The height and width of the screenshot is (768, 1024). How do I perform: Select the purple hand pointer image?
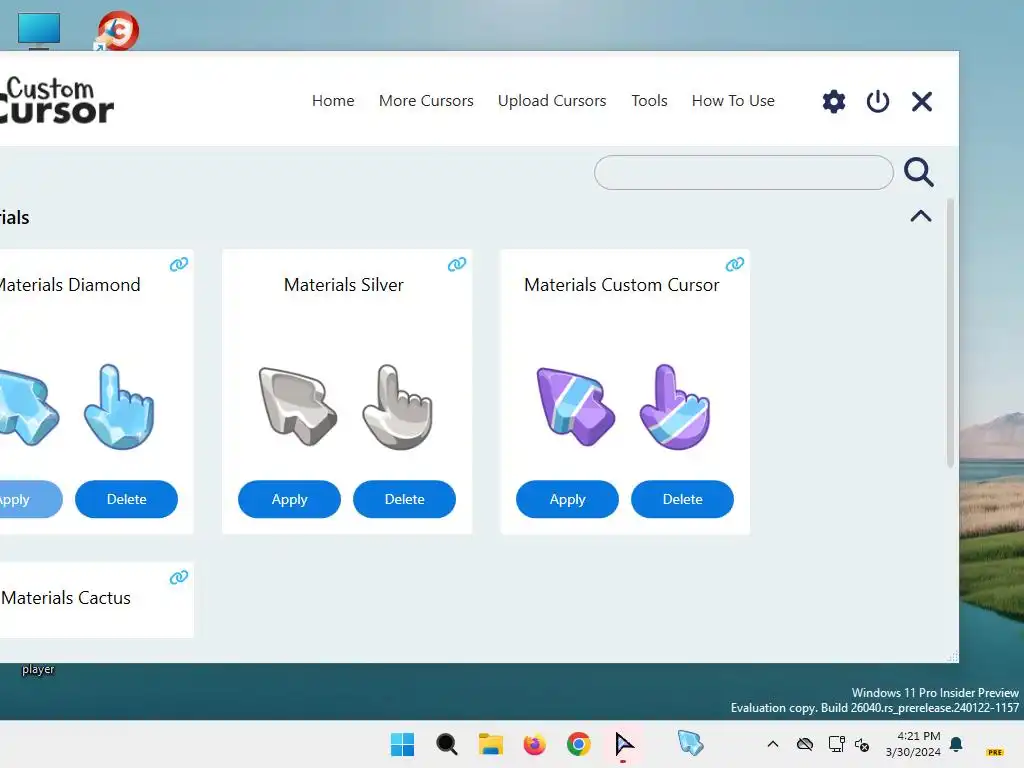[x=675, y=406]
